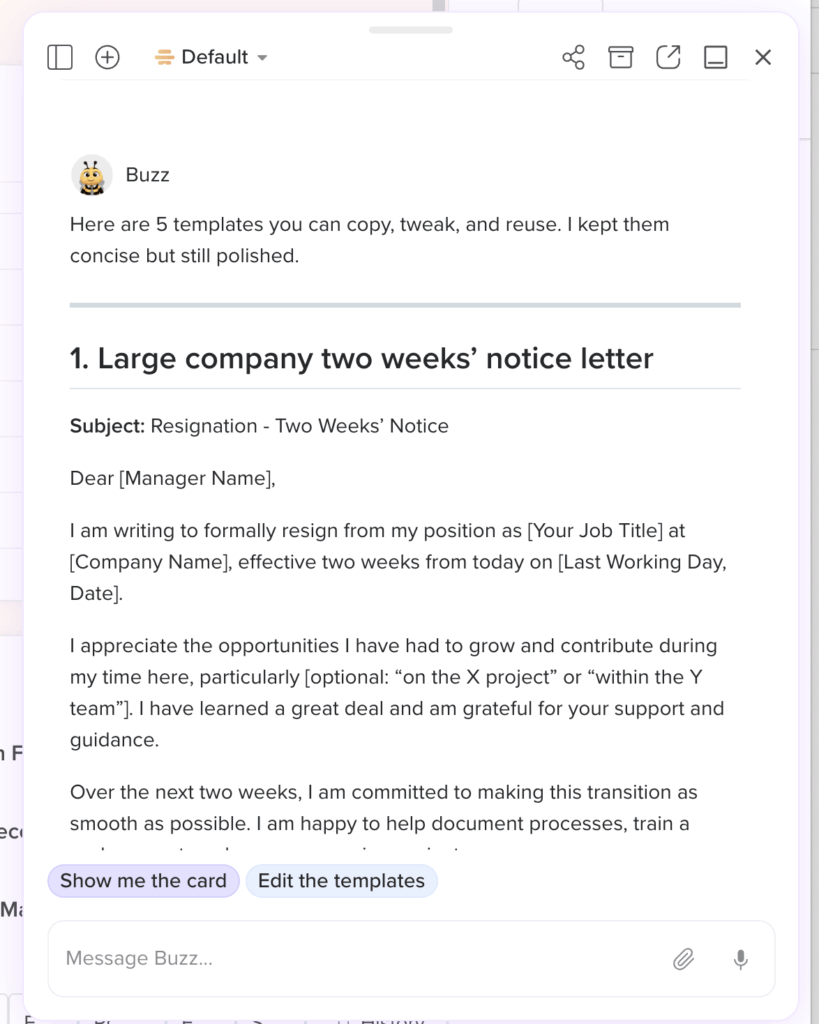
Task: Click the "Edit the templates" suggestion
Action: pyautogui.click(x=341, y=881)
